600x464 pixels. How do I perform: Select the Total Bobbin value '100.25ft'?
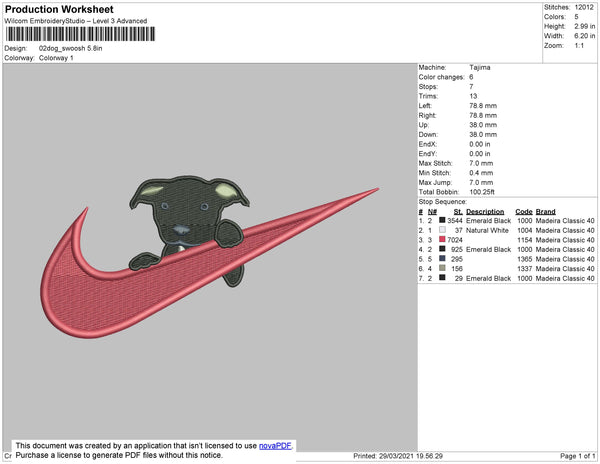(482, 192)
